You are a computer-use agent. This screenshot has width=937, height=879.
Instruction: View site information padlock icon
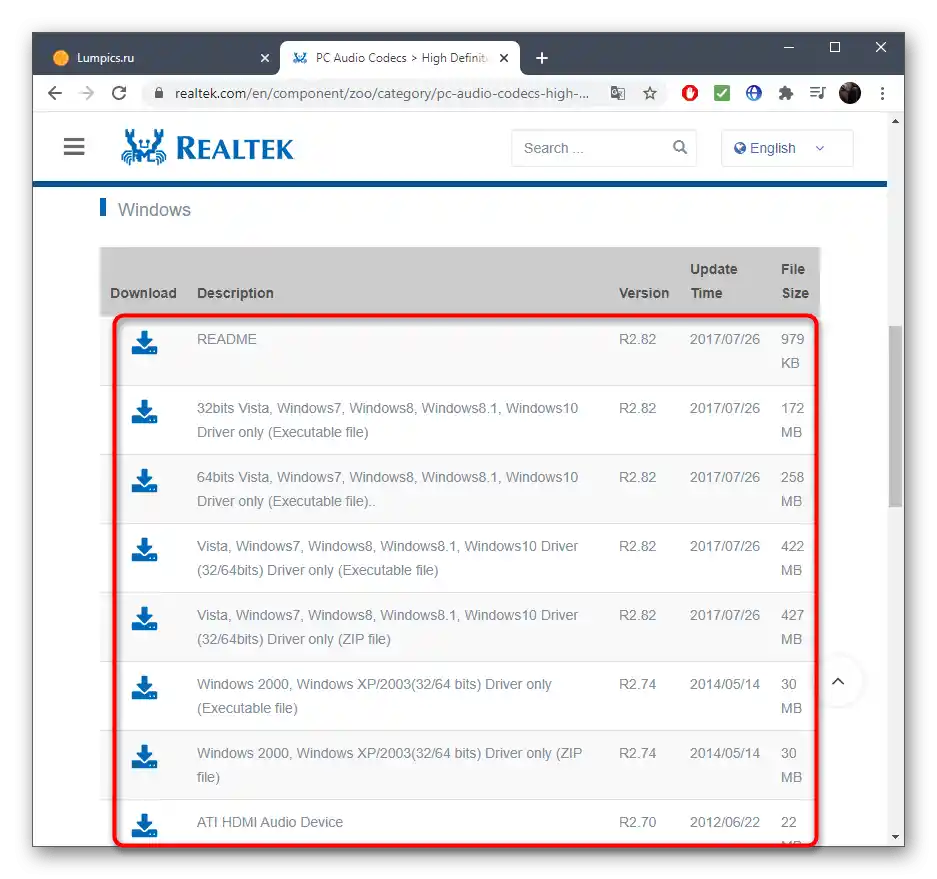click(x=158, y=93)
